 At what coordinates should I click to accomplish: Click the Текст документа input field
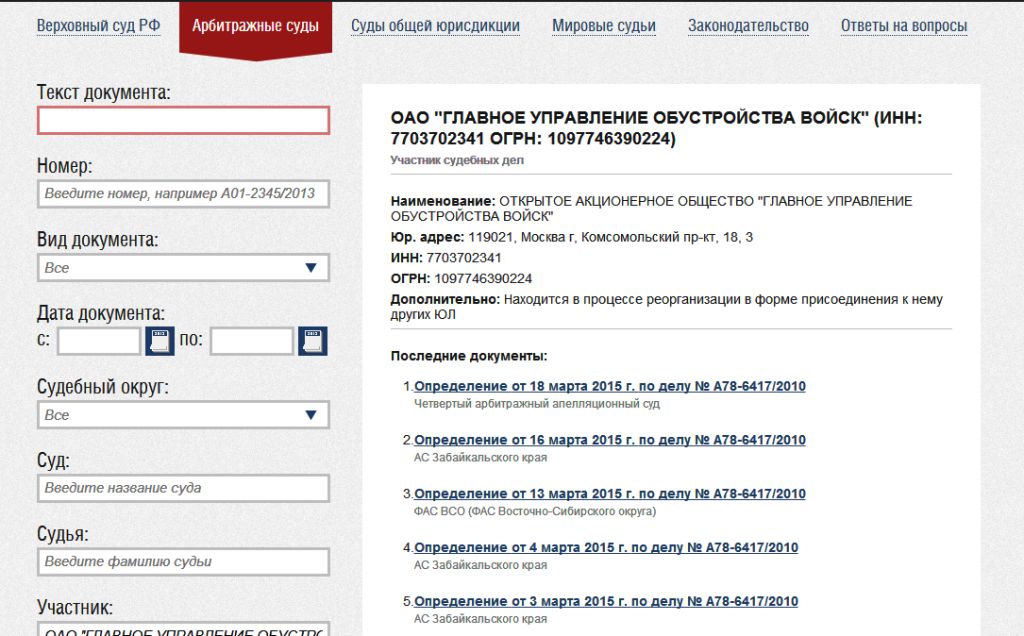183,121
